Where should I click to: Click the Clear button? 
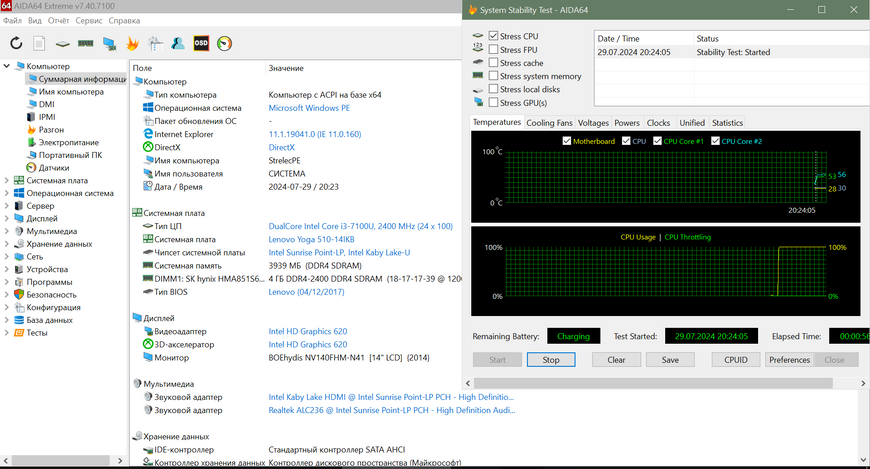pyautogui.click(x=616, y=360)
